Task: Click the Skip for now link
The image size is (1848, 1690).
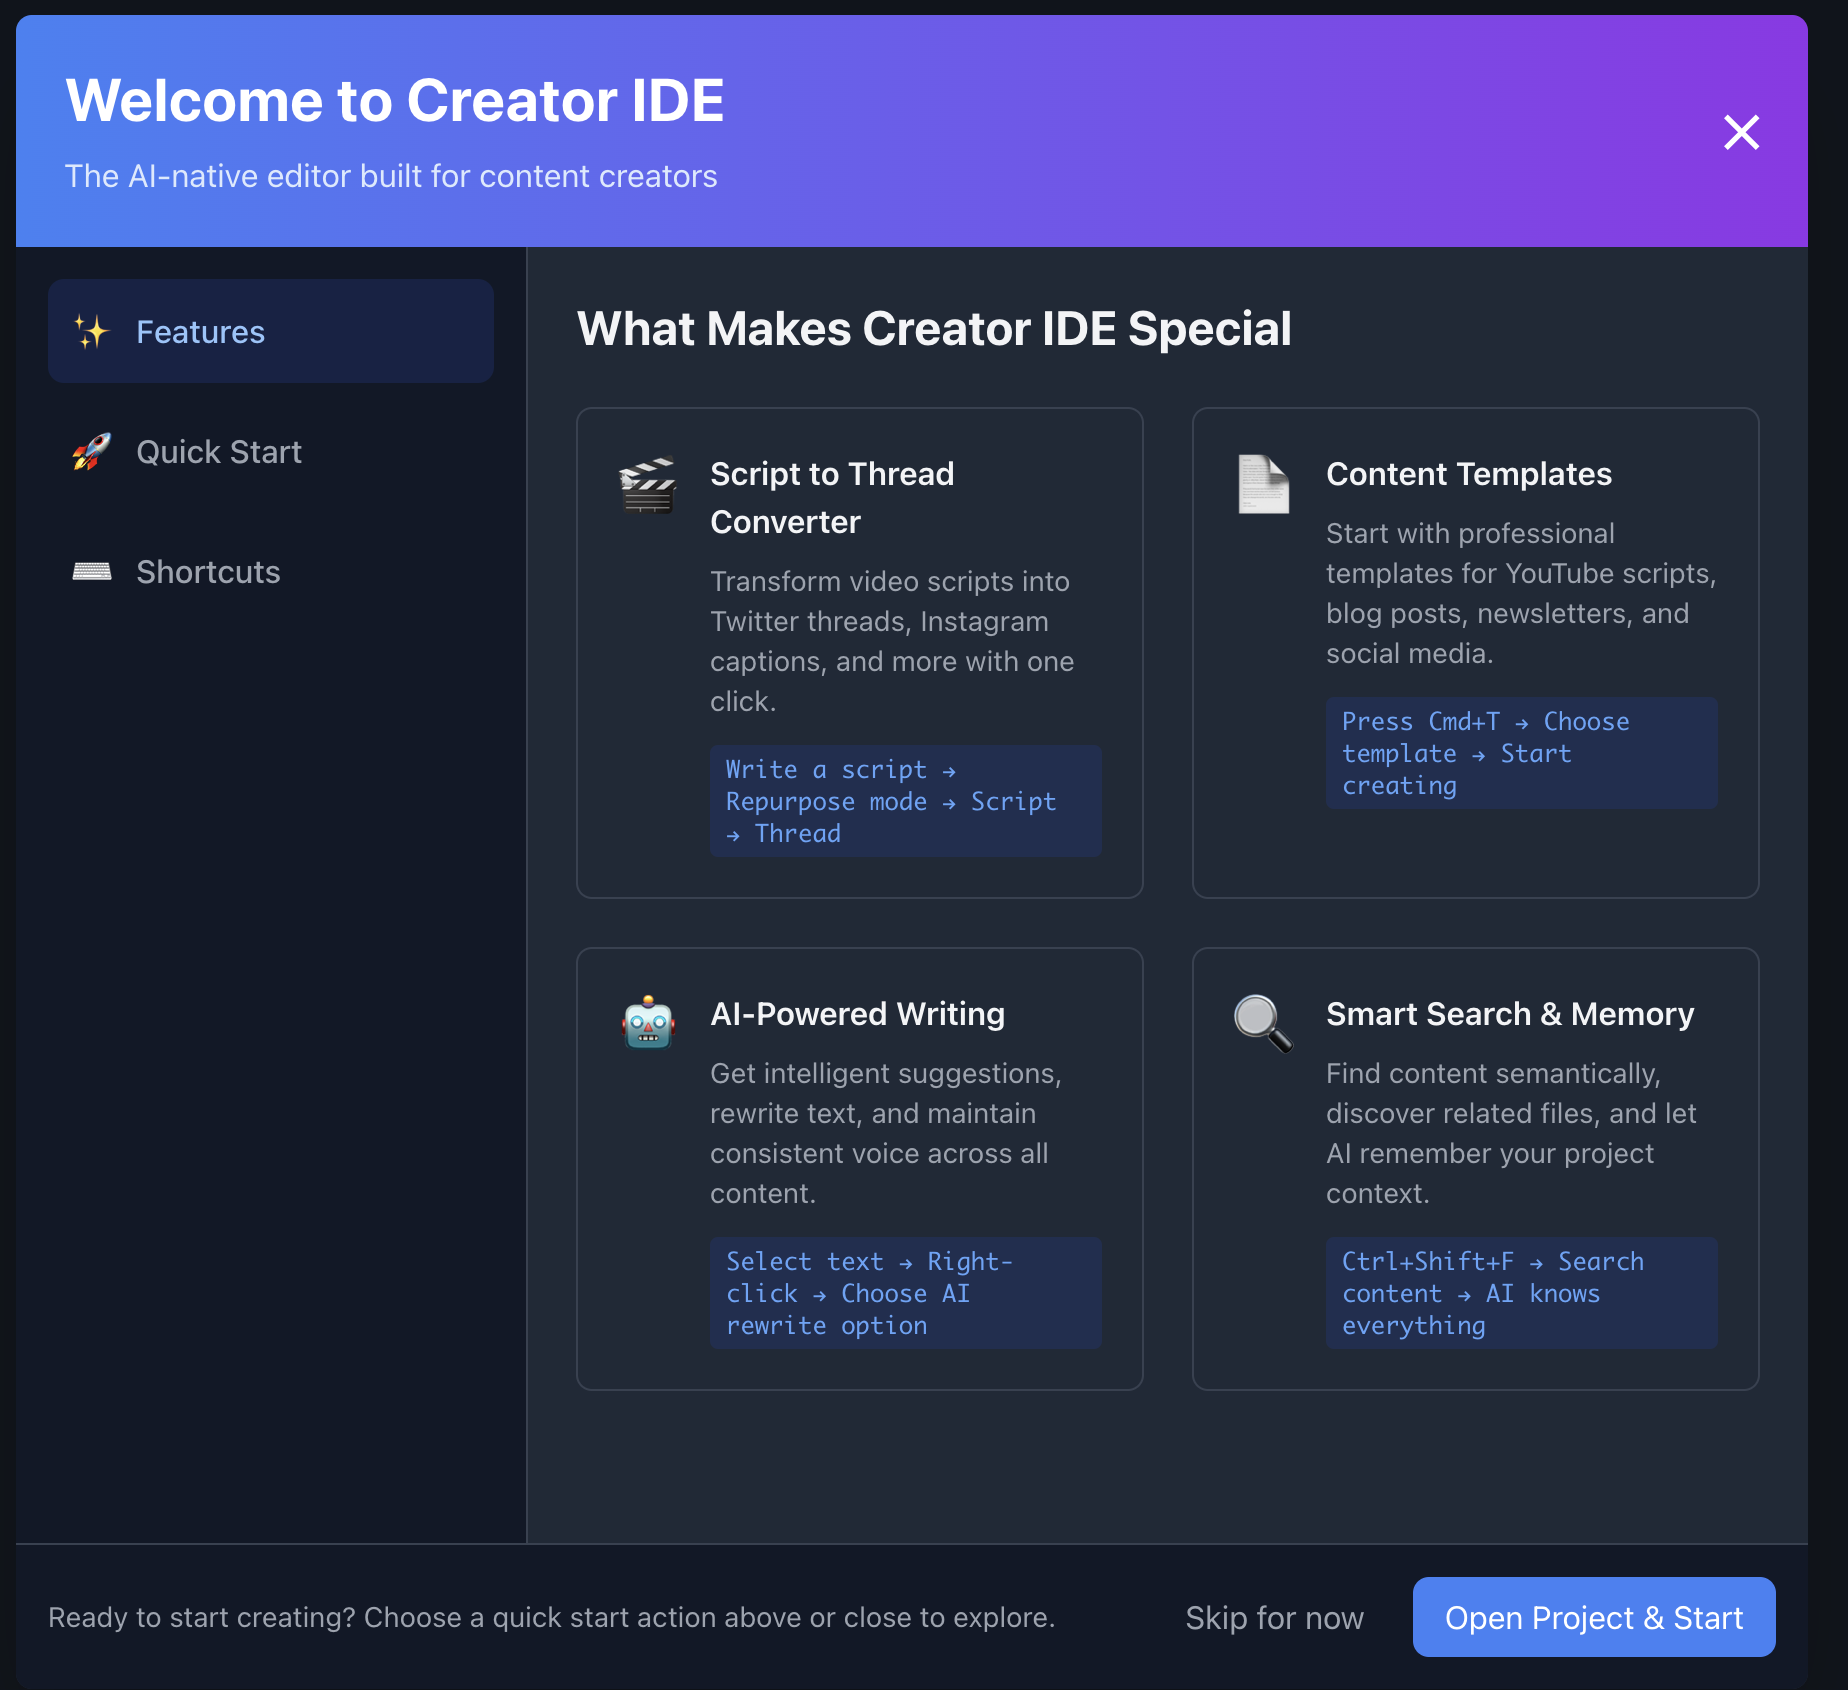Action: coord(1274,1617)
